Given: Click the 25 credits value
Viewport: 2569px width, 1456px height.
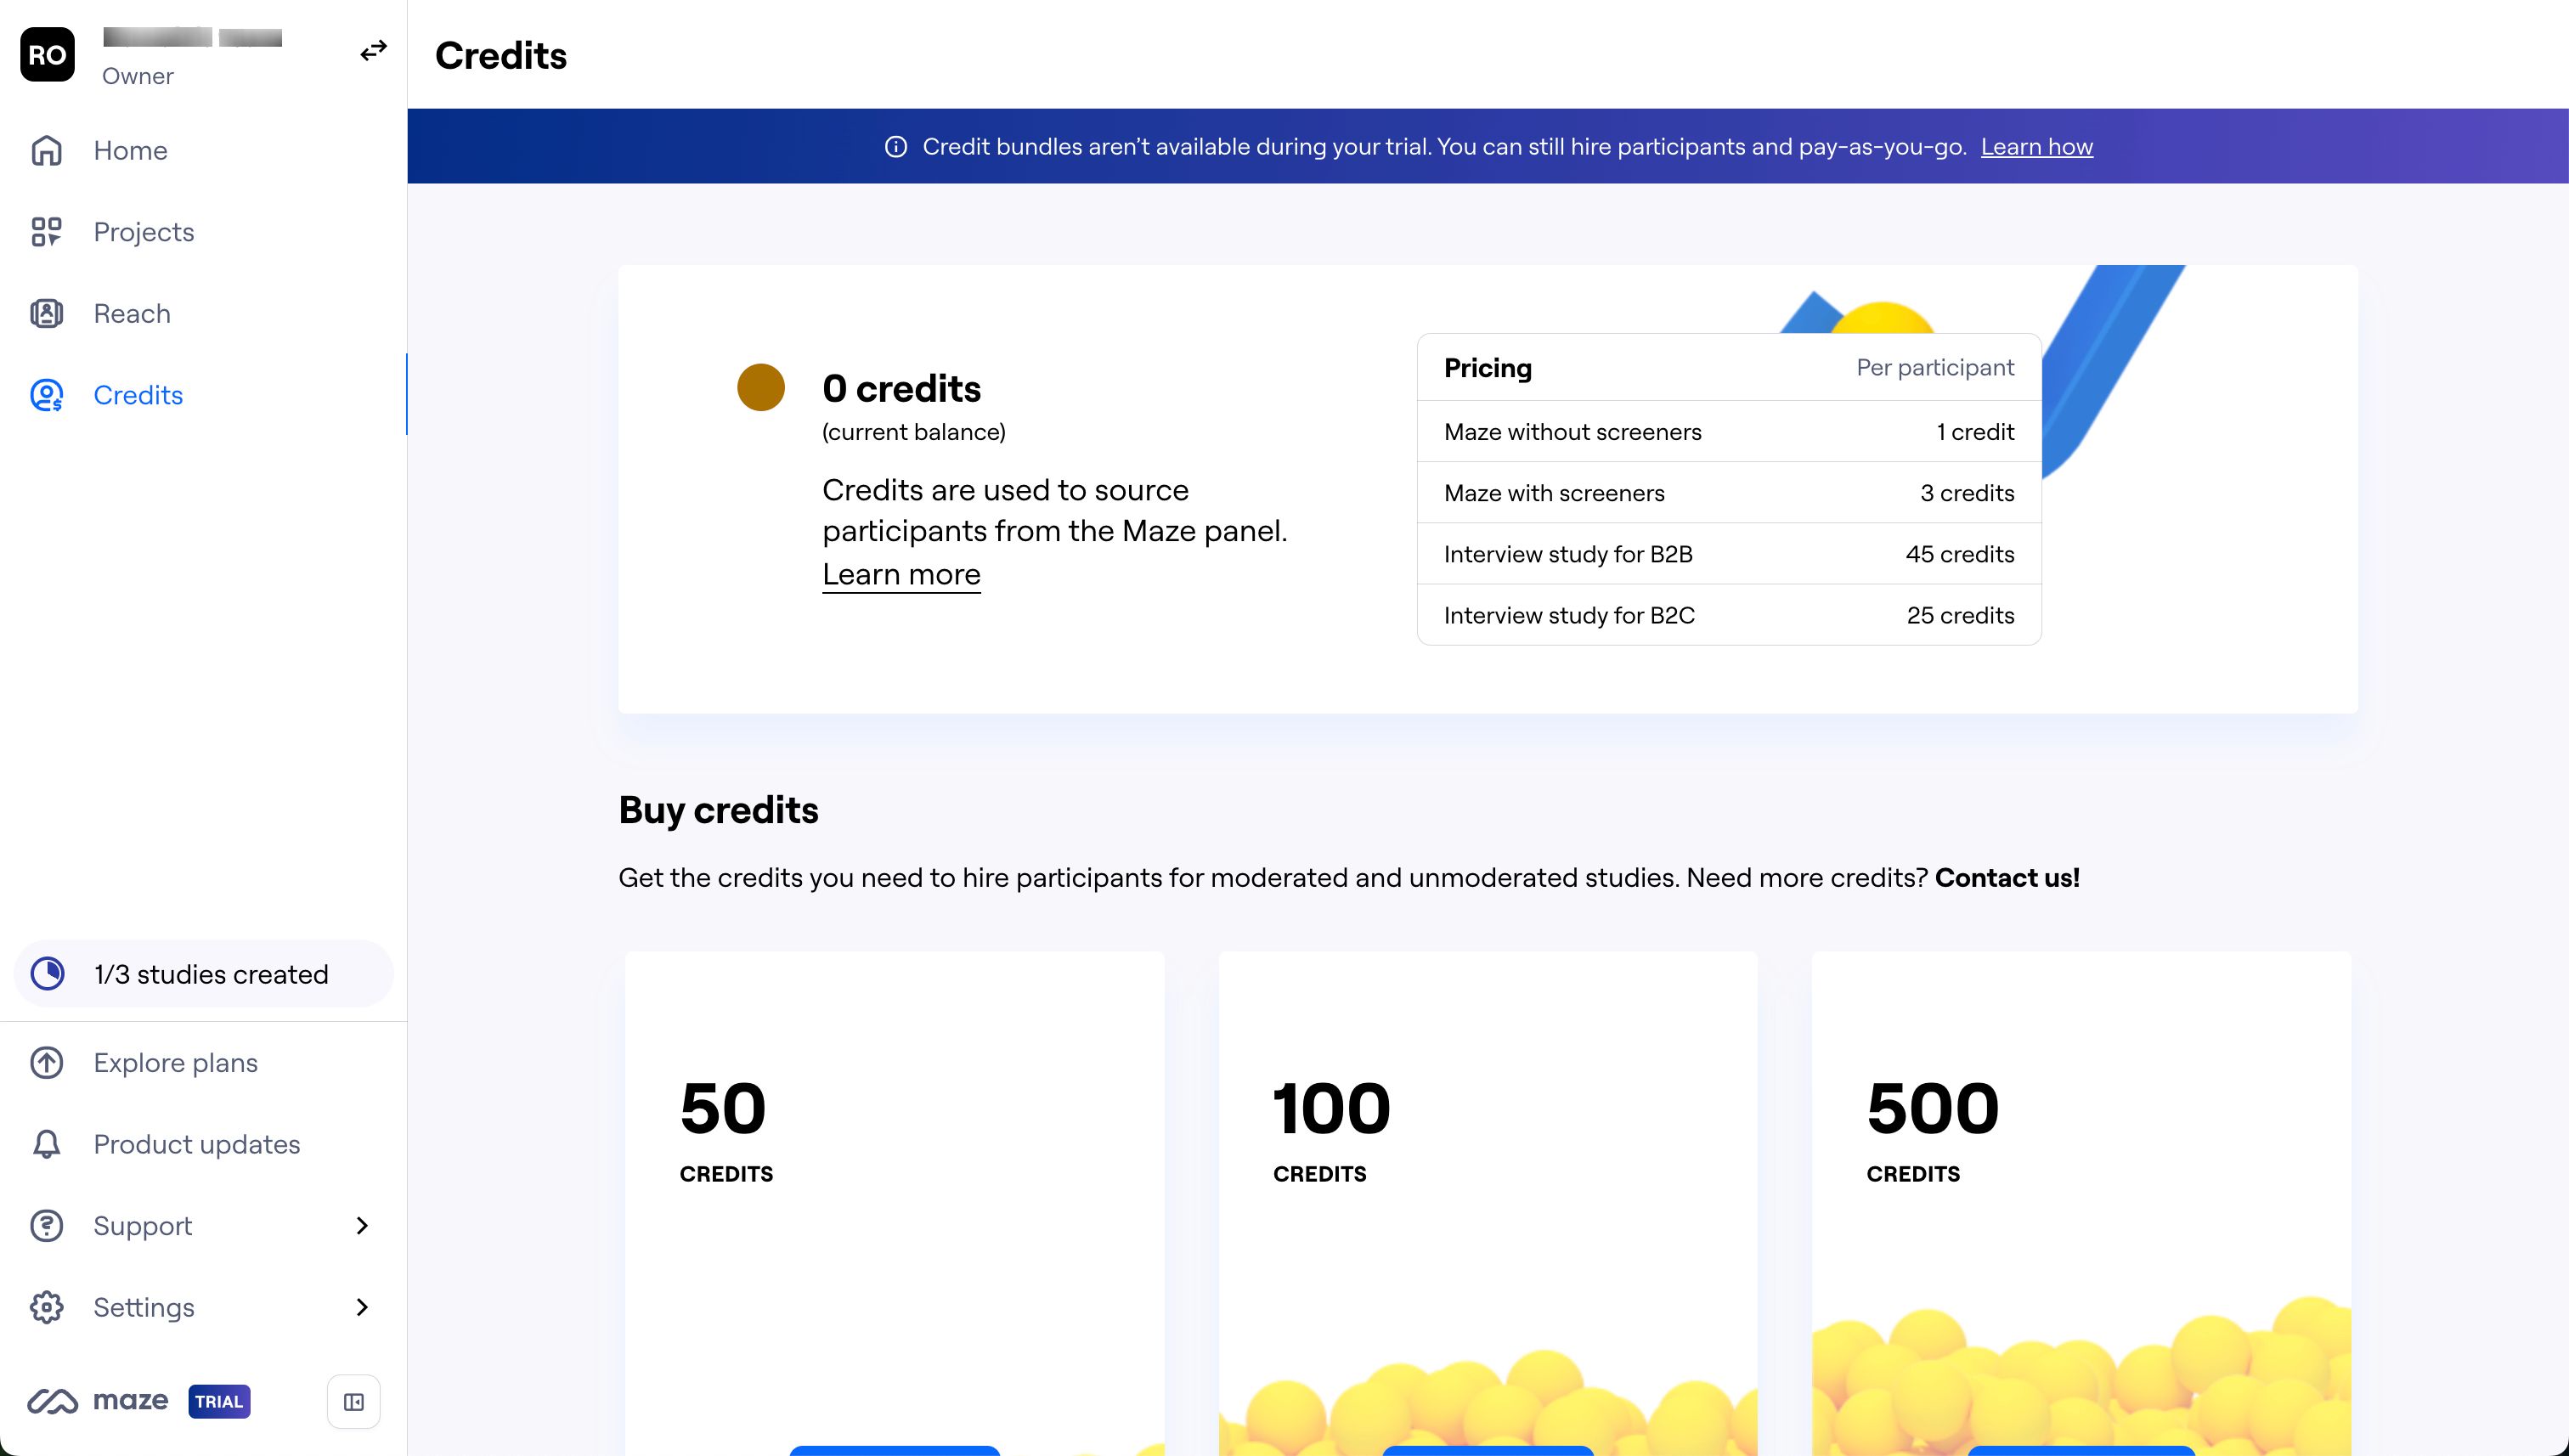Looking at the screenshot, I should point(1960,615).
